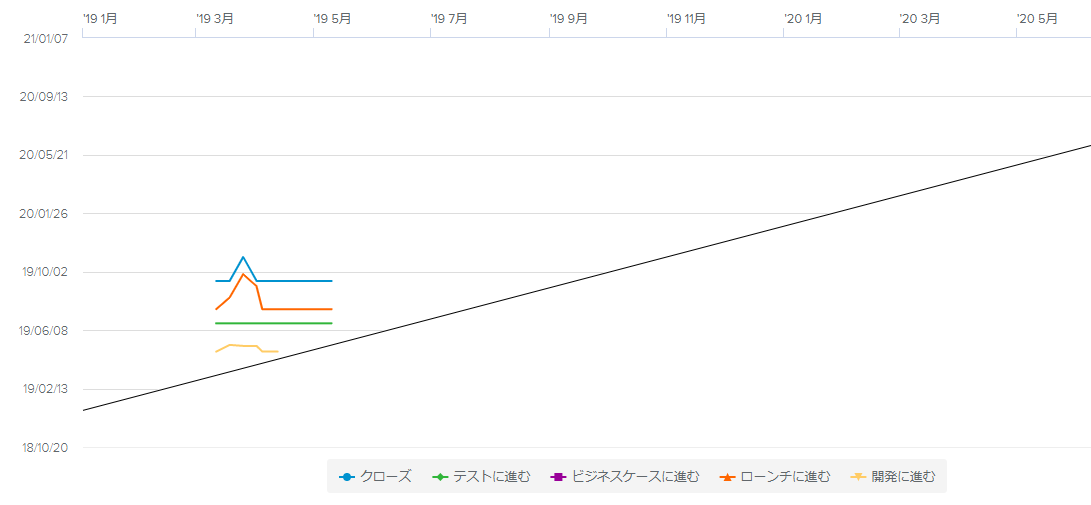Click the orange ローンチに進む legend marker icon
The width and height of the screenshot is (1091, 505).
point(727,477)
